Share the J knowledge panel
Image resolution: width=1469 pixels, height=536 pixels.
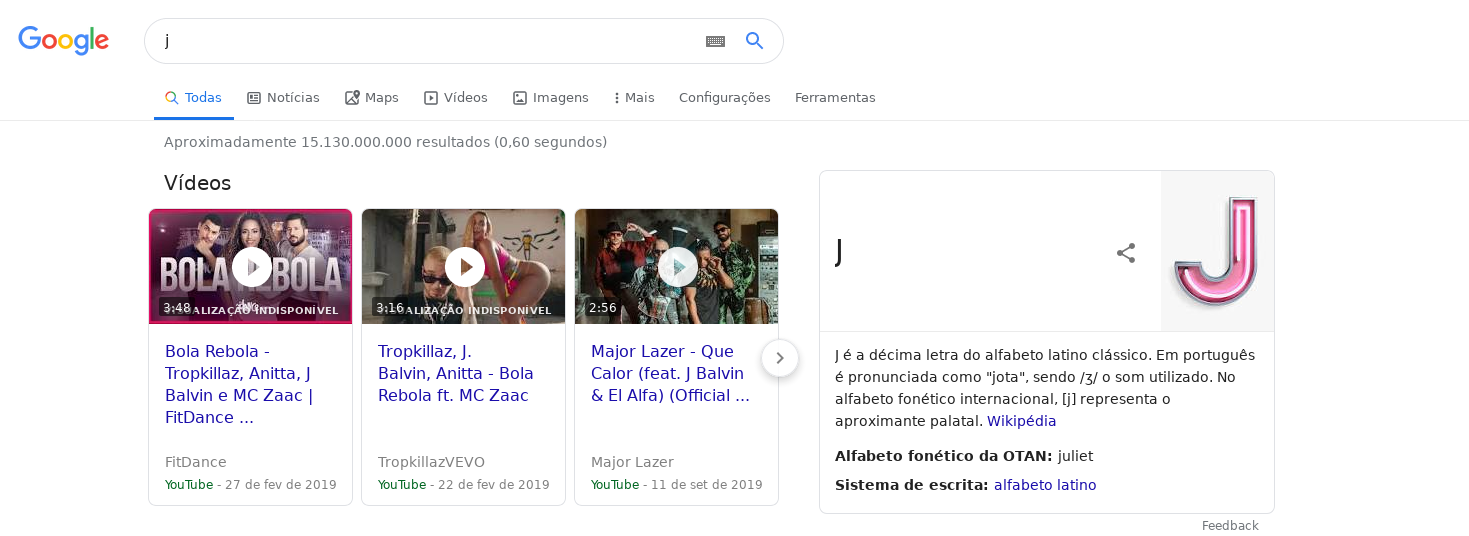click(1126, 253)
